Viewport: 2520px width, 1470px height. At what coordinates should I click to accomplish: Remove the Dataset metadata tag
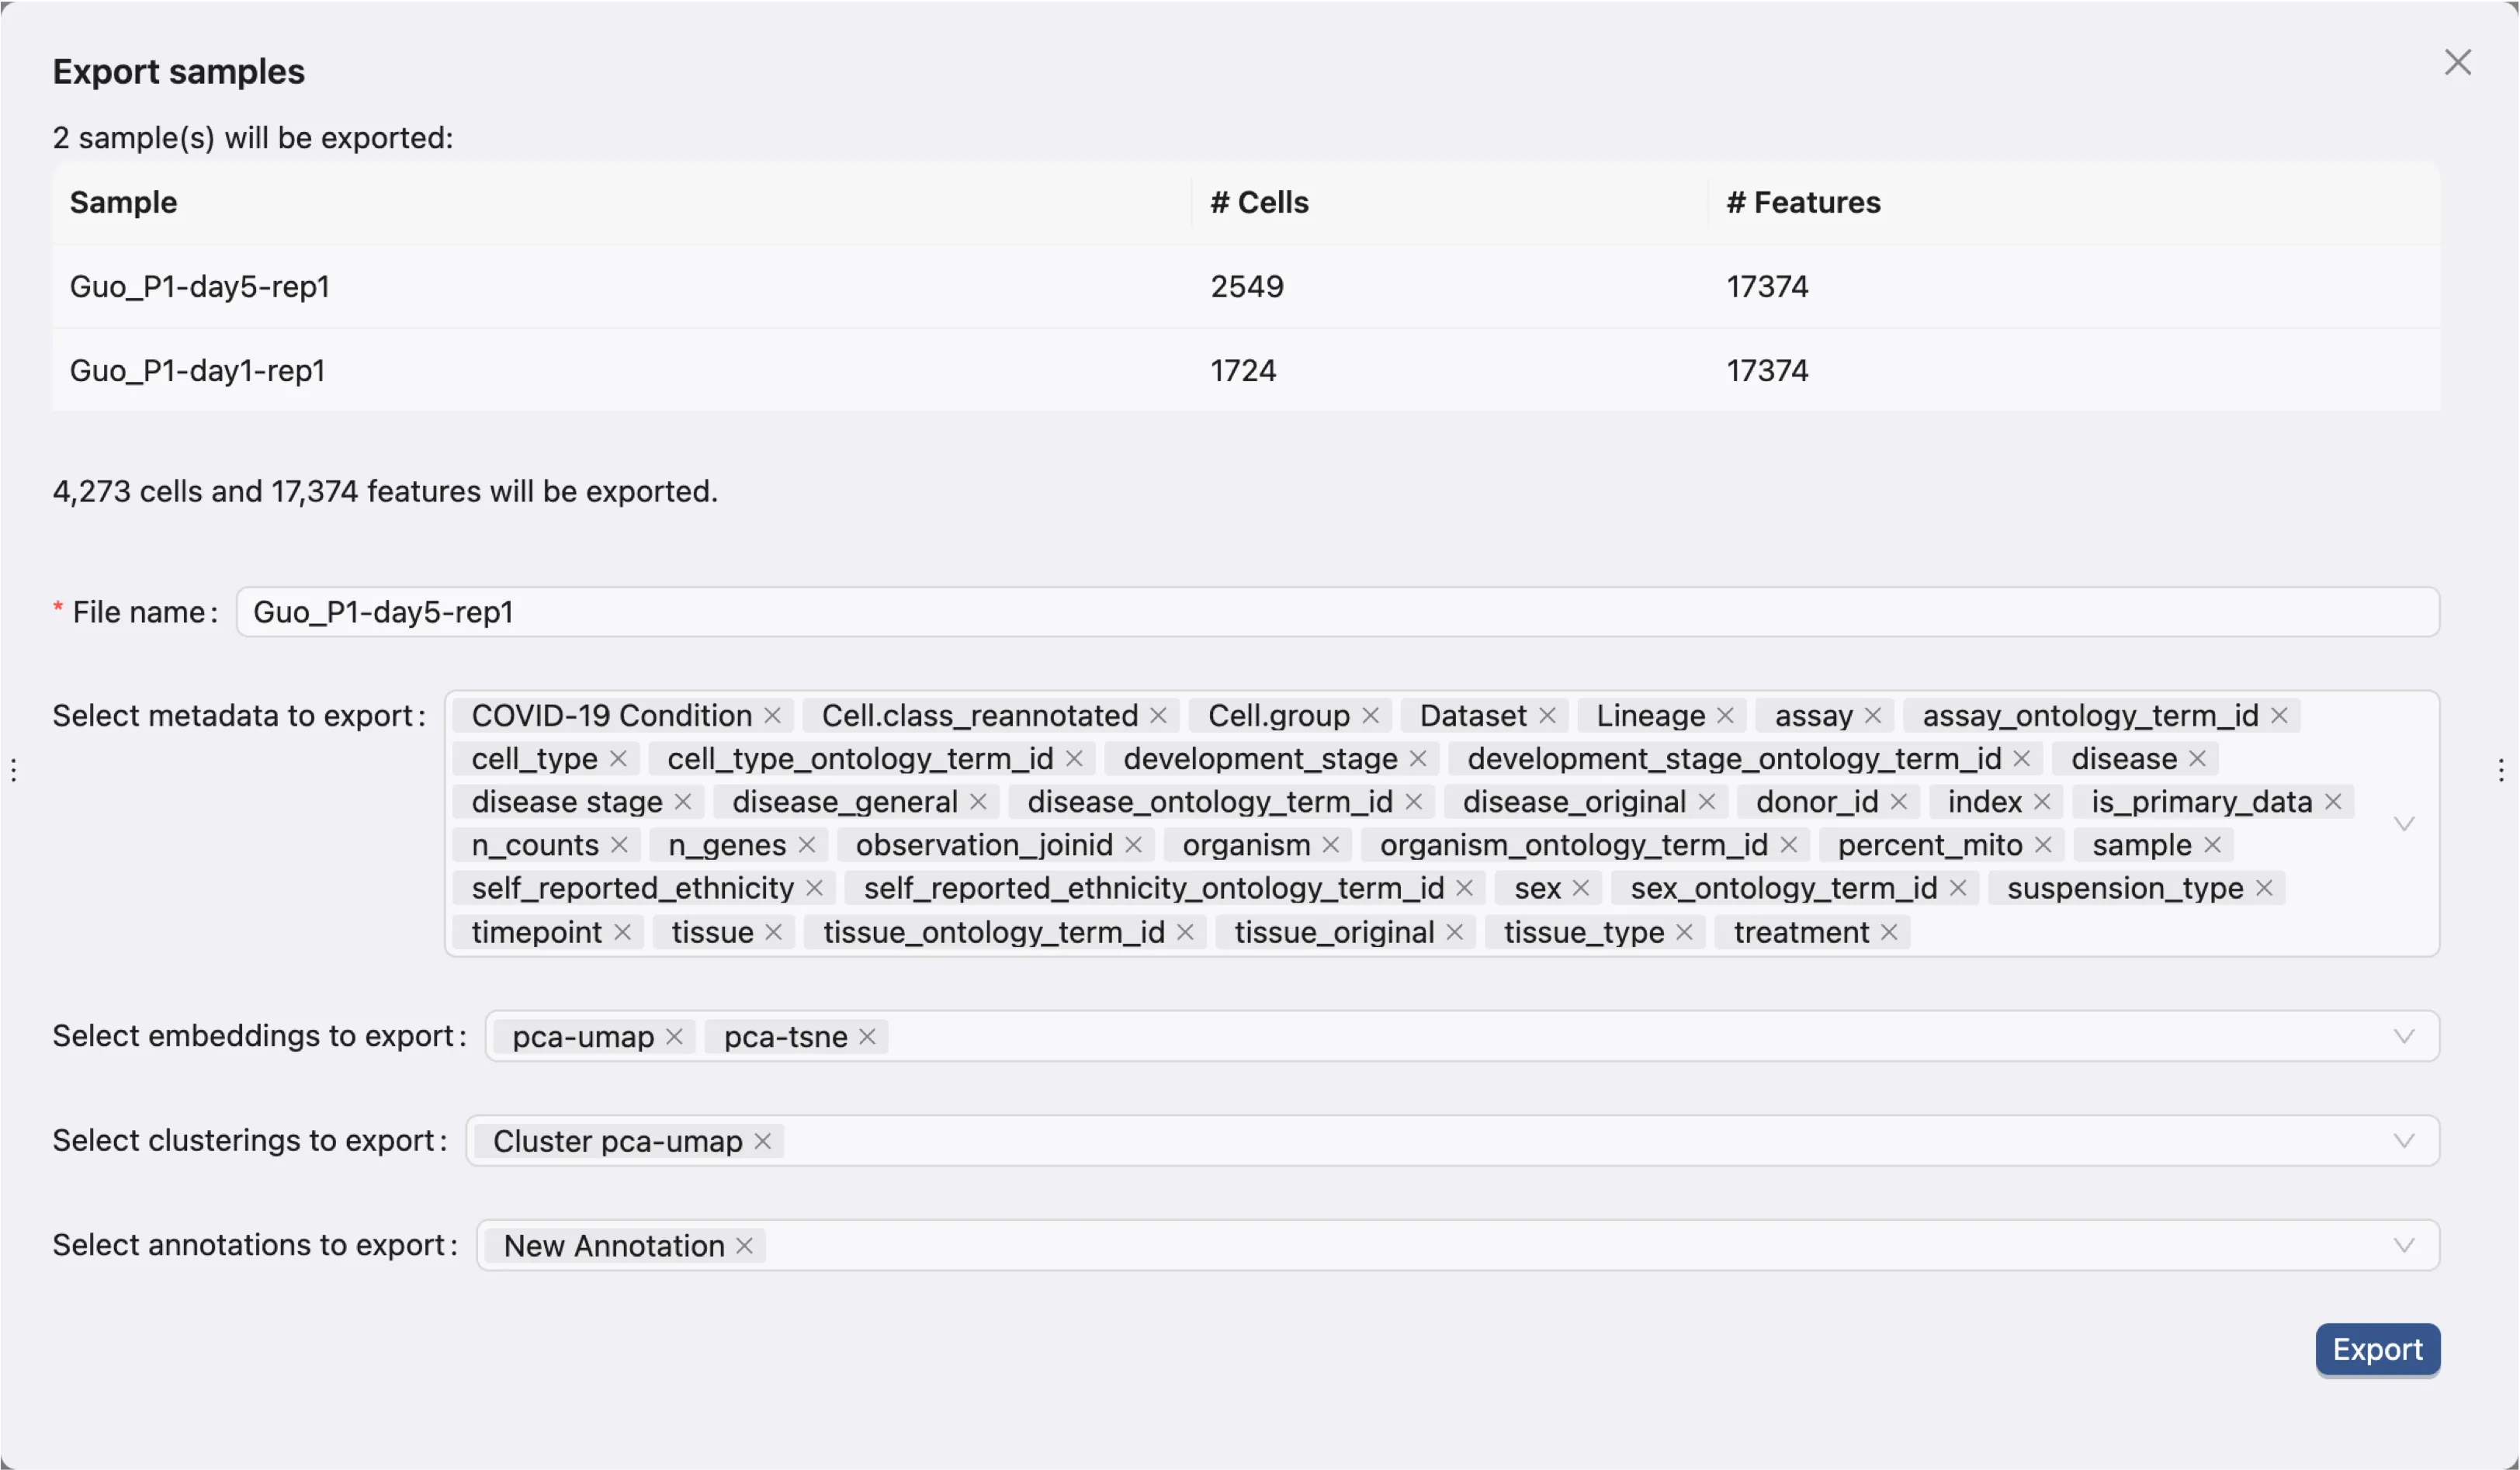coord(1547,716)
